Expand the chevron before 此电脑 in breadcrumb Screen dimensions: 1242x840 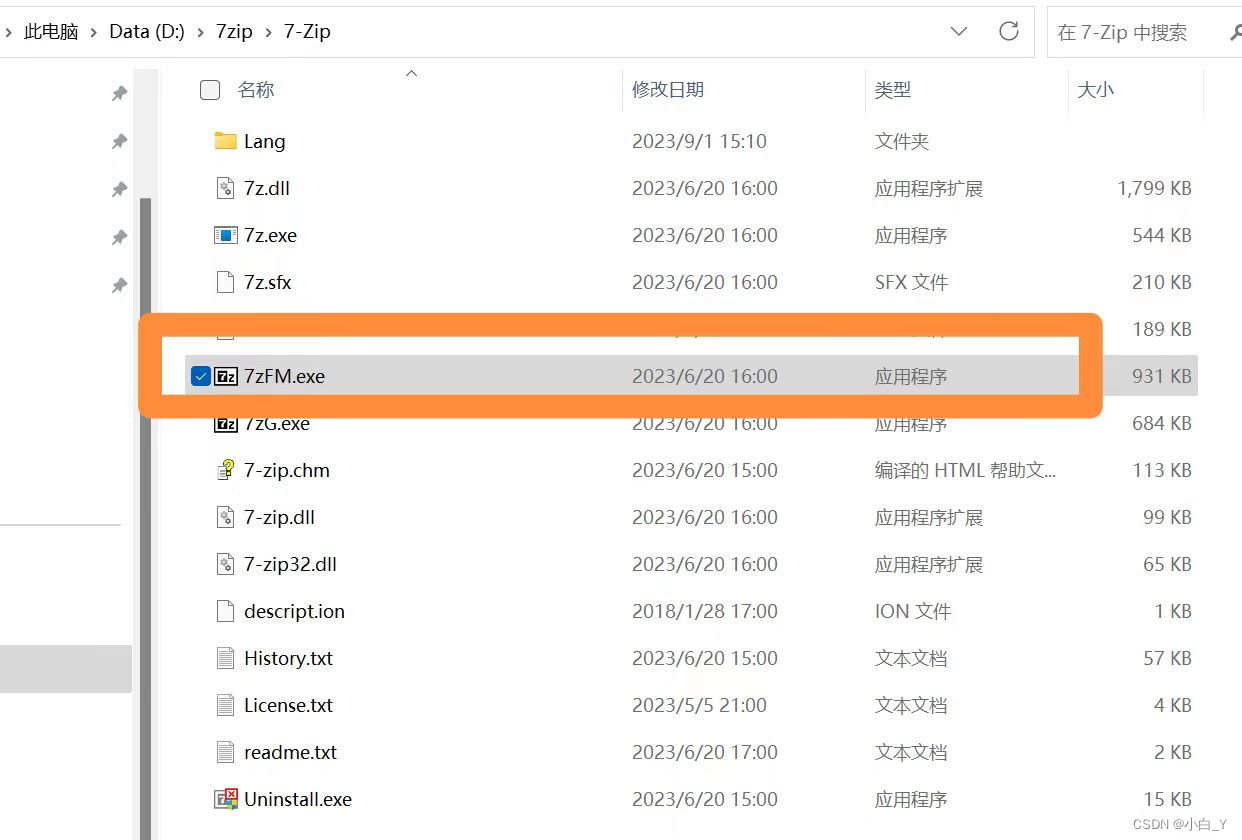[8, 32]
